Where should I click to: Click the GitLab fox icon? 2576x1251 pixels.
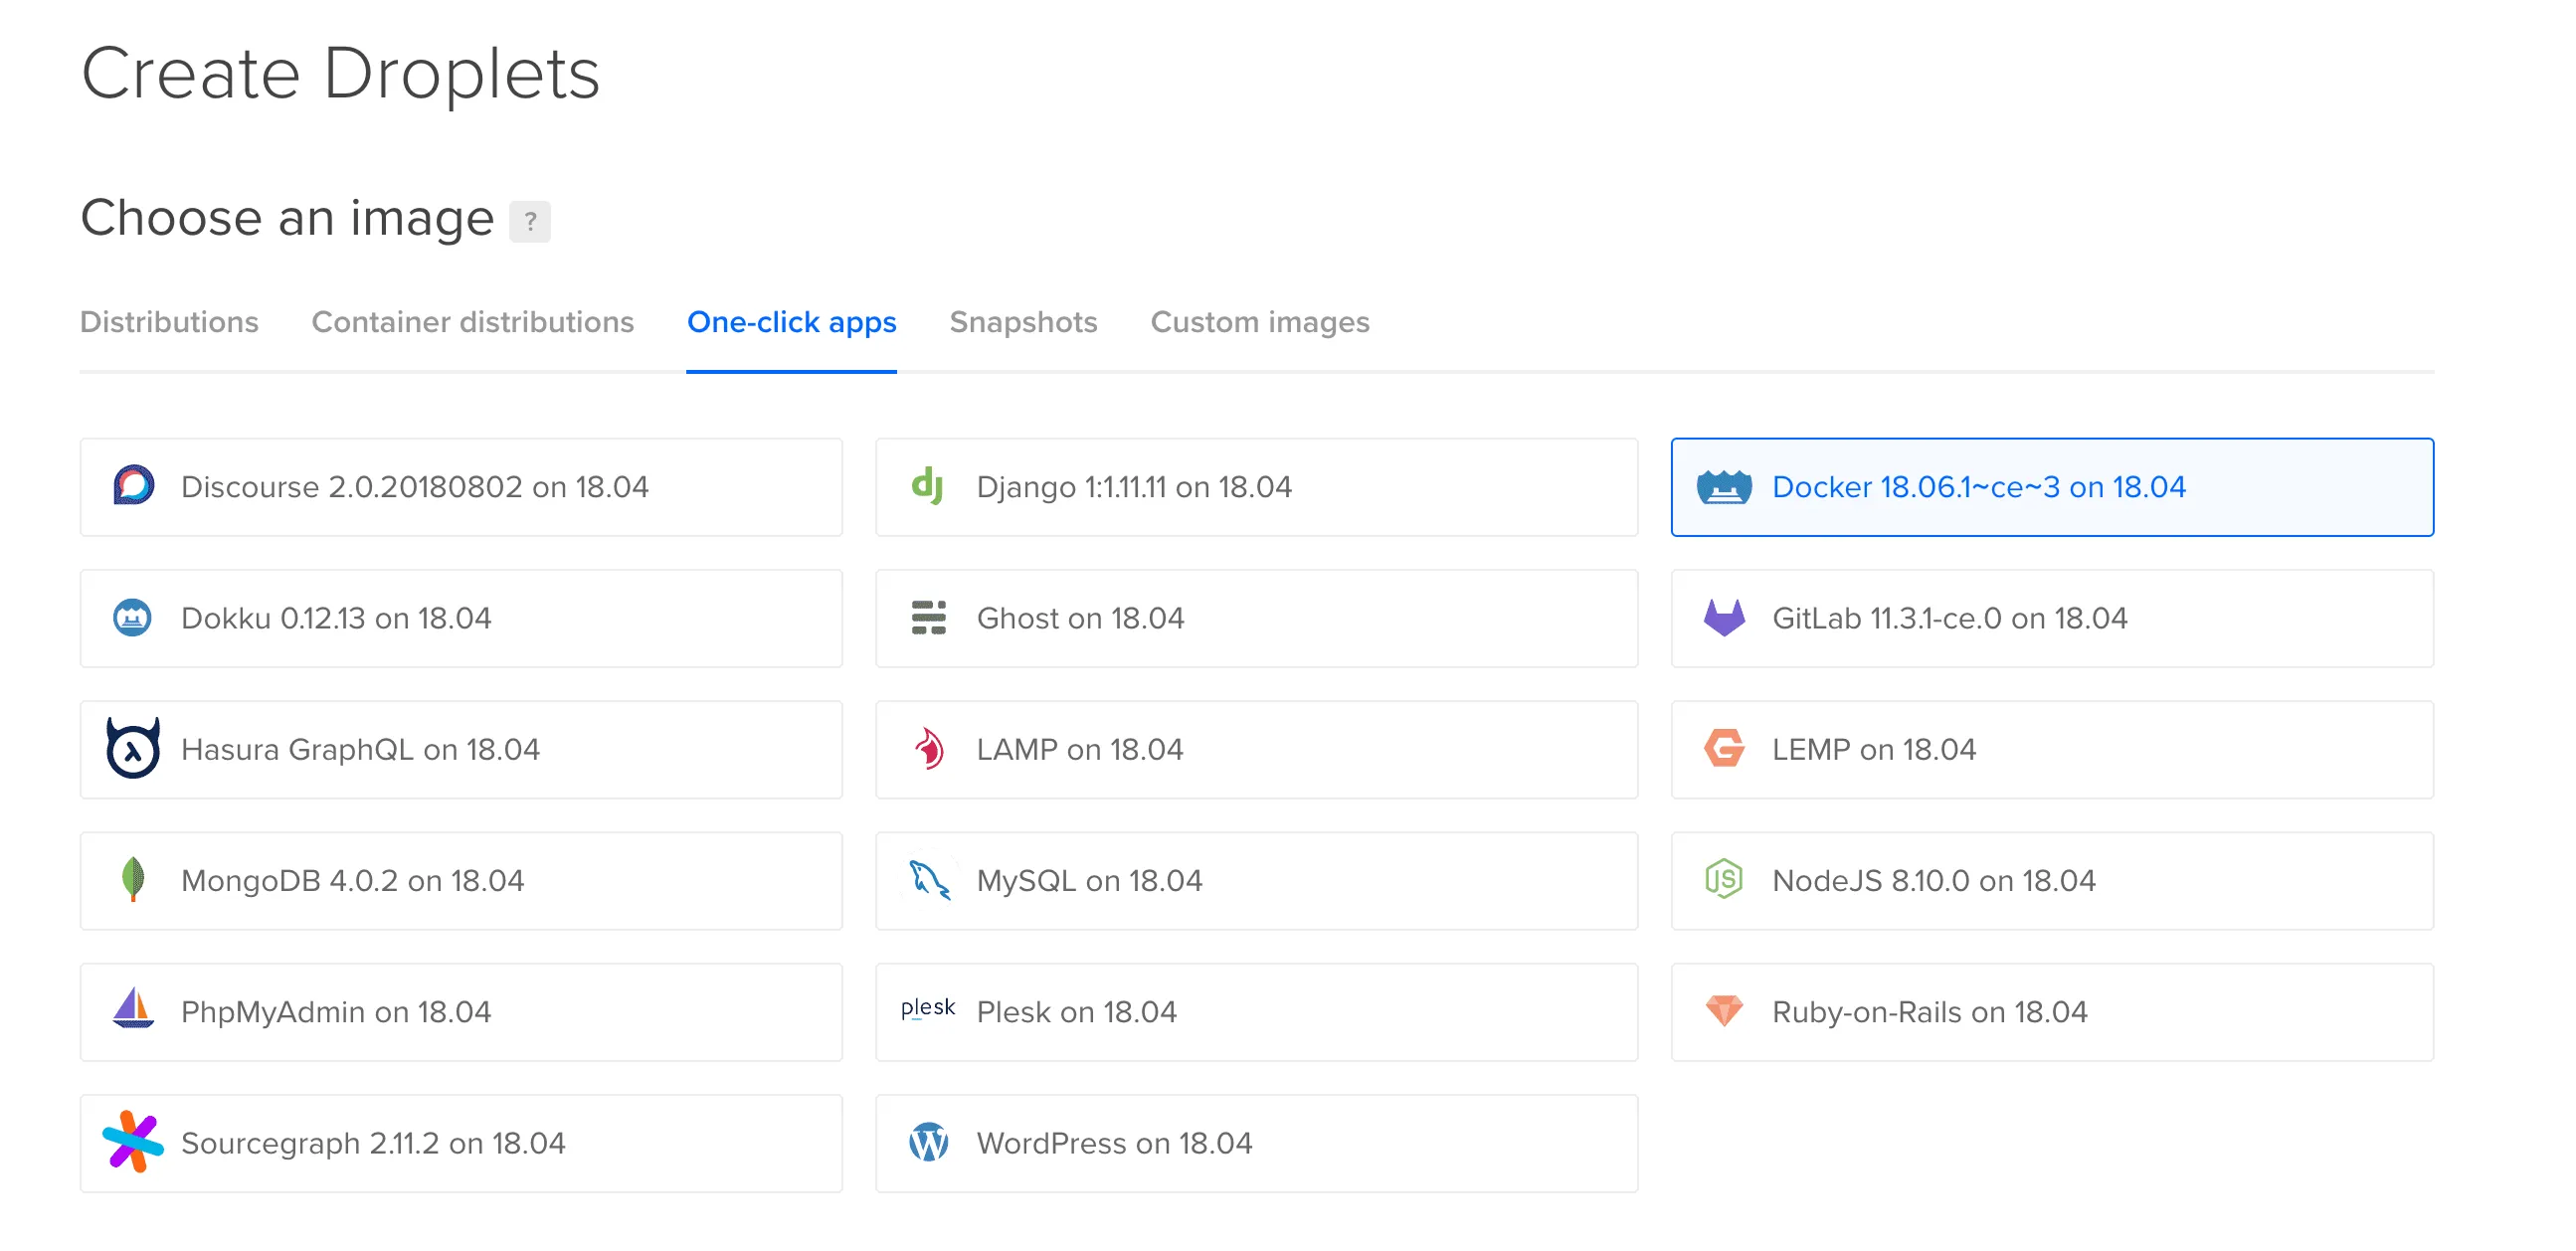point(1724,618)
